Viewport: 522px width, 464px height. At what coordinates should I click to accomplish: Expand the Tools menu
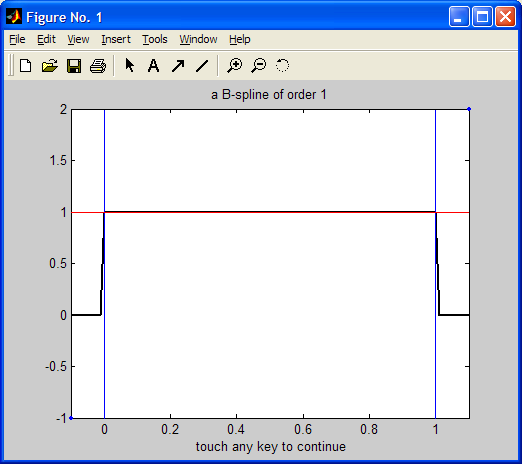click(x=155, y=39)
